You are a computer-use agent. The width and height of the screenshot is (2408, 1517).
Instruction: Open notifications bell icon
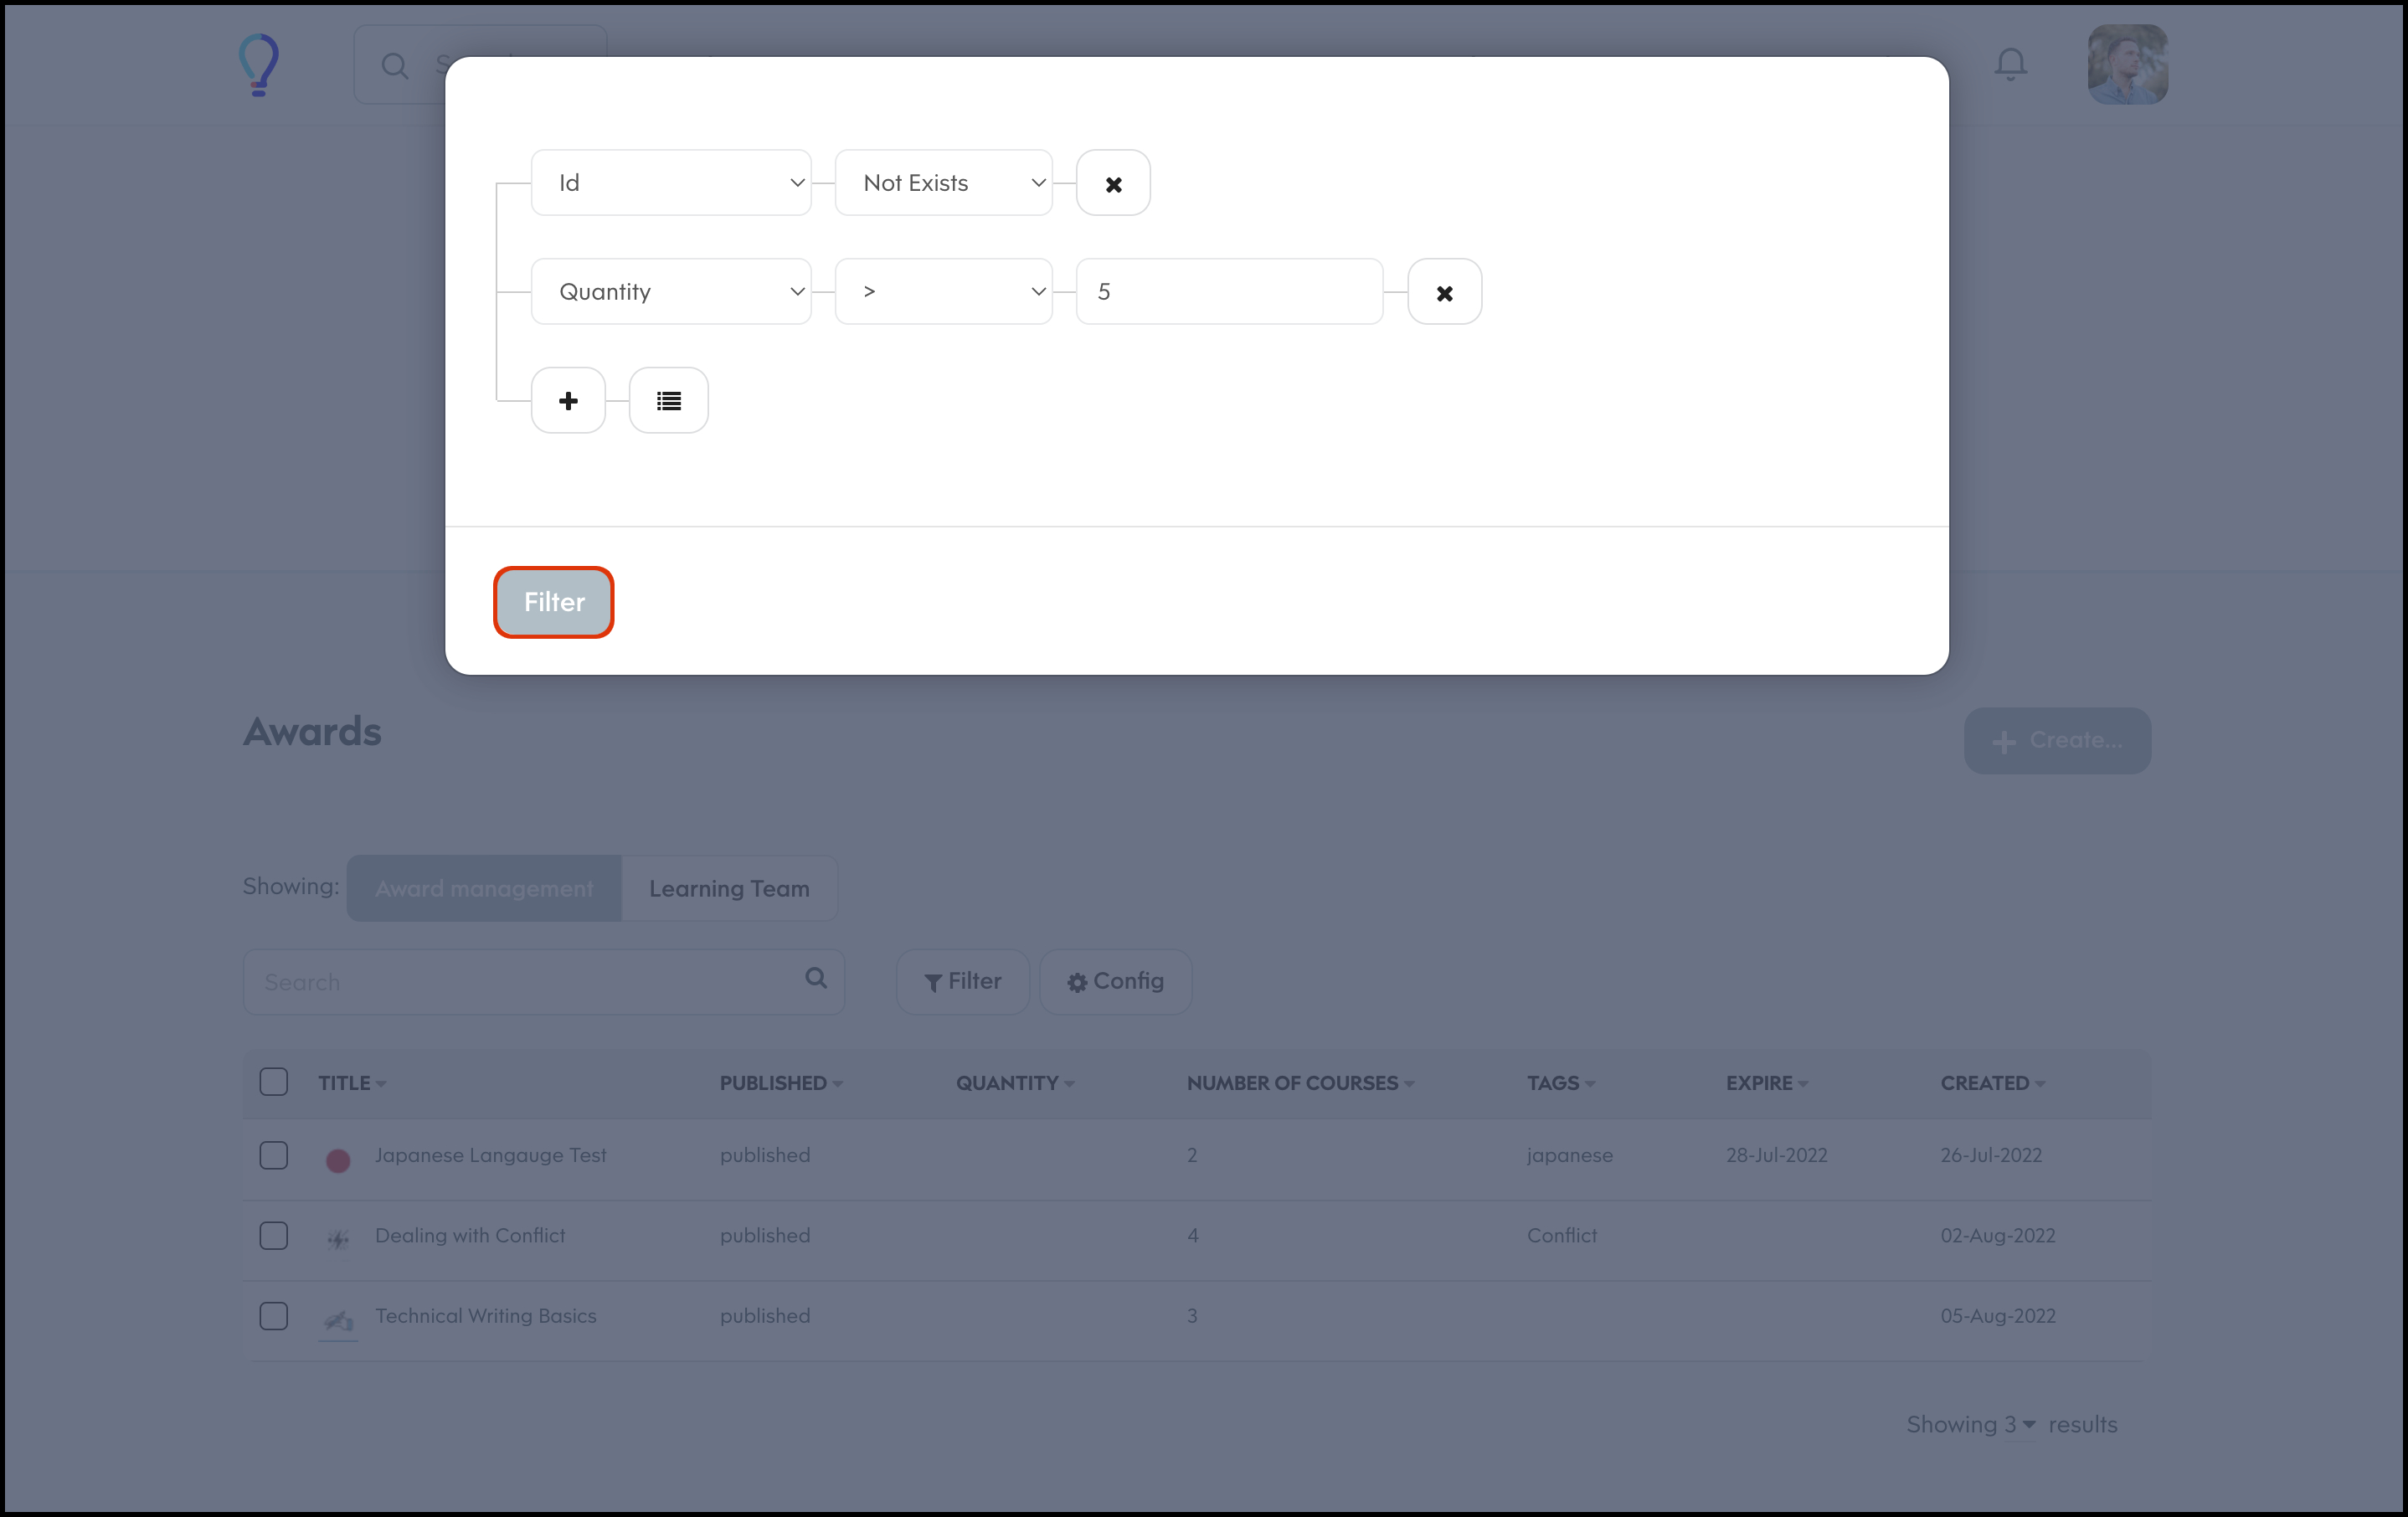pos(2010,64)
